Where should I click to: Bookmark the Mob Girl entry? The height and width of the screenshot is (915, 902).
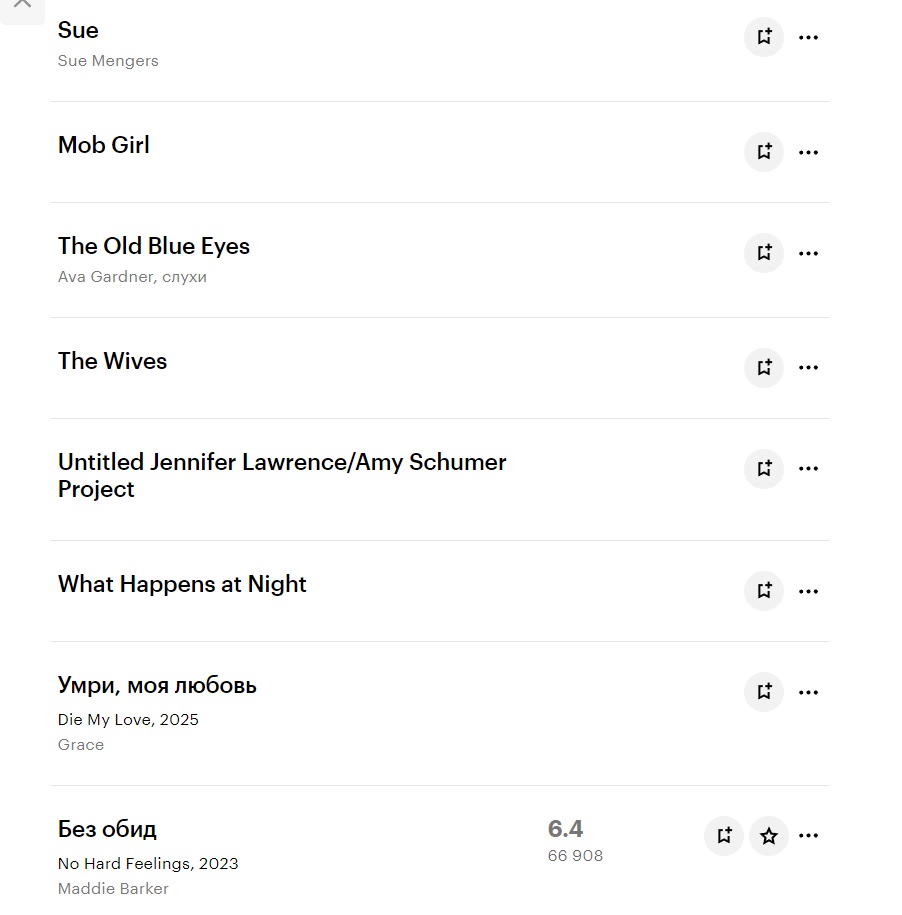764,152
